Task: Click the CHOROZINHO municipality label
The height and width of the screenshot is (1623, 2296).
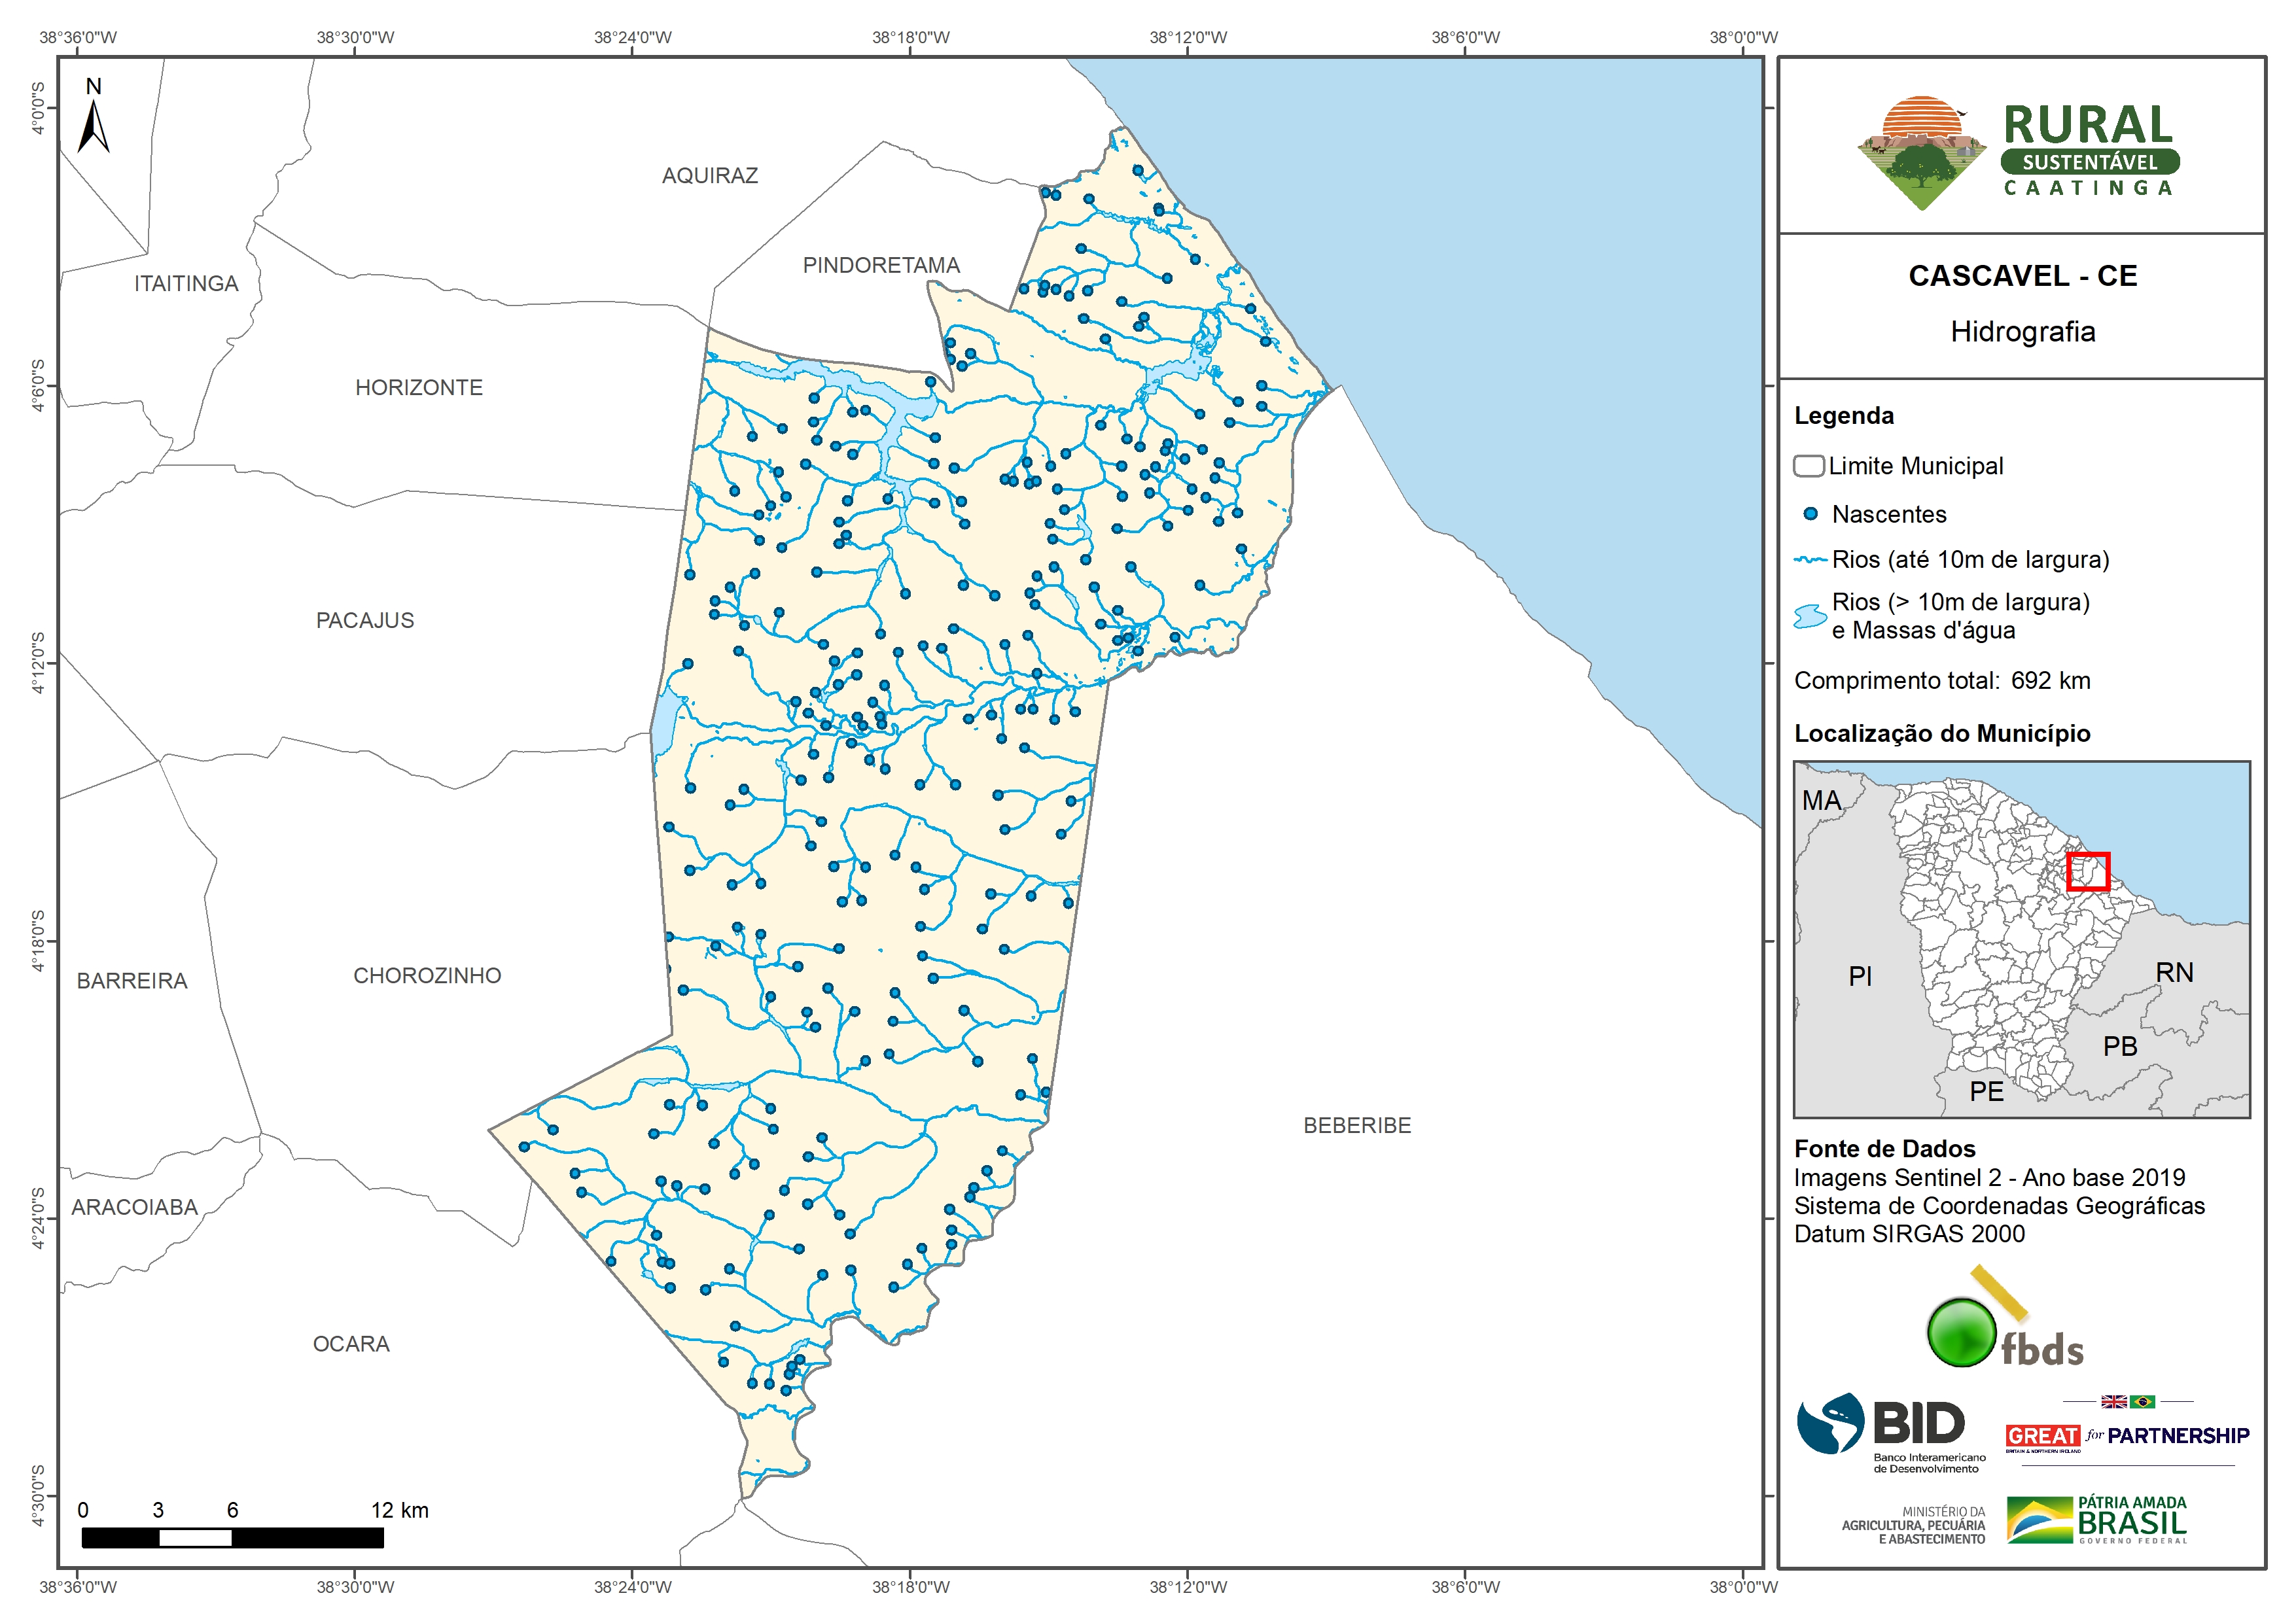Action: [427, 976]
